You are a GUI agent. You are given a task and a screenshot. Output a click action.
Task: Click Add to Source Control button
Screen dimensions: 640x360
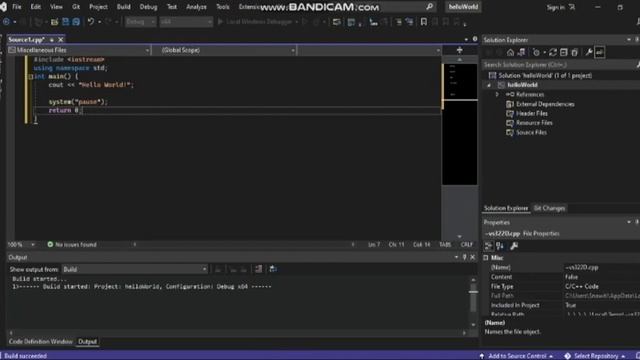517,356
